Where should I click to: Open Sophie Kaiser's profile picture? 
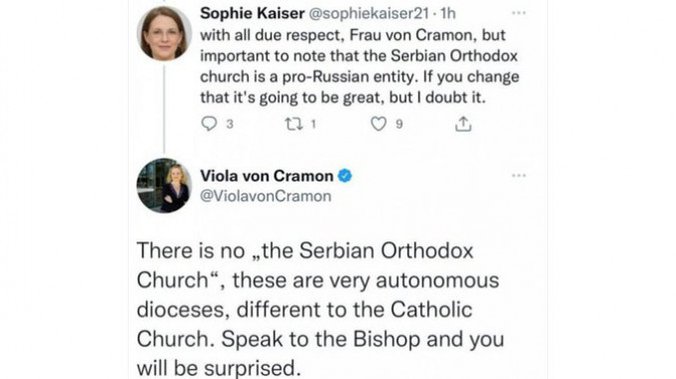click(x=164, y=34)
